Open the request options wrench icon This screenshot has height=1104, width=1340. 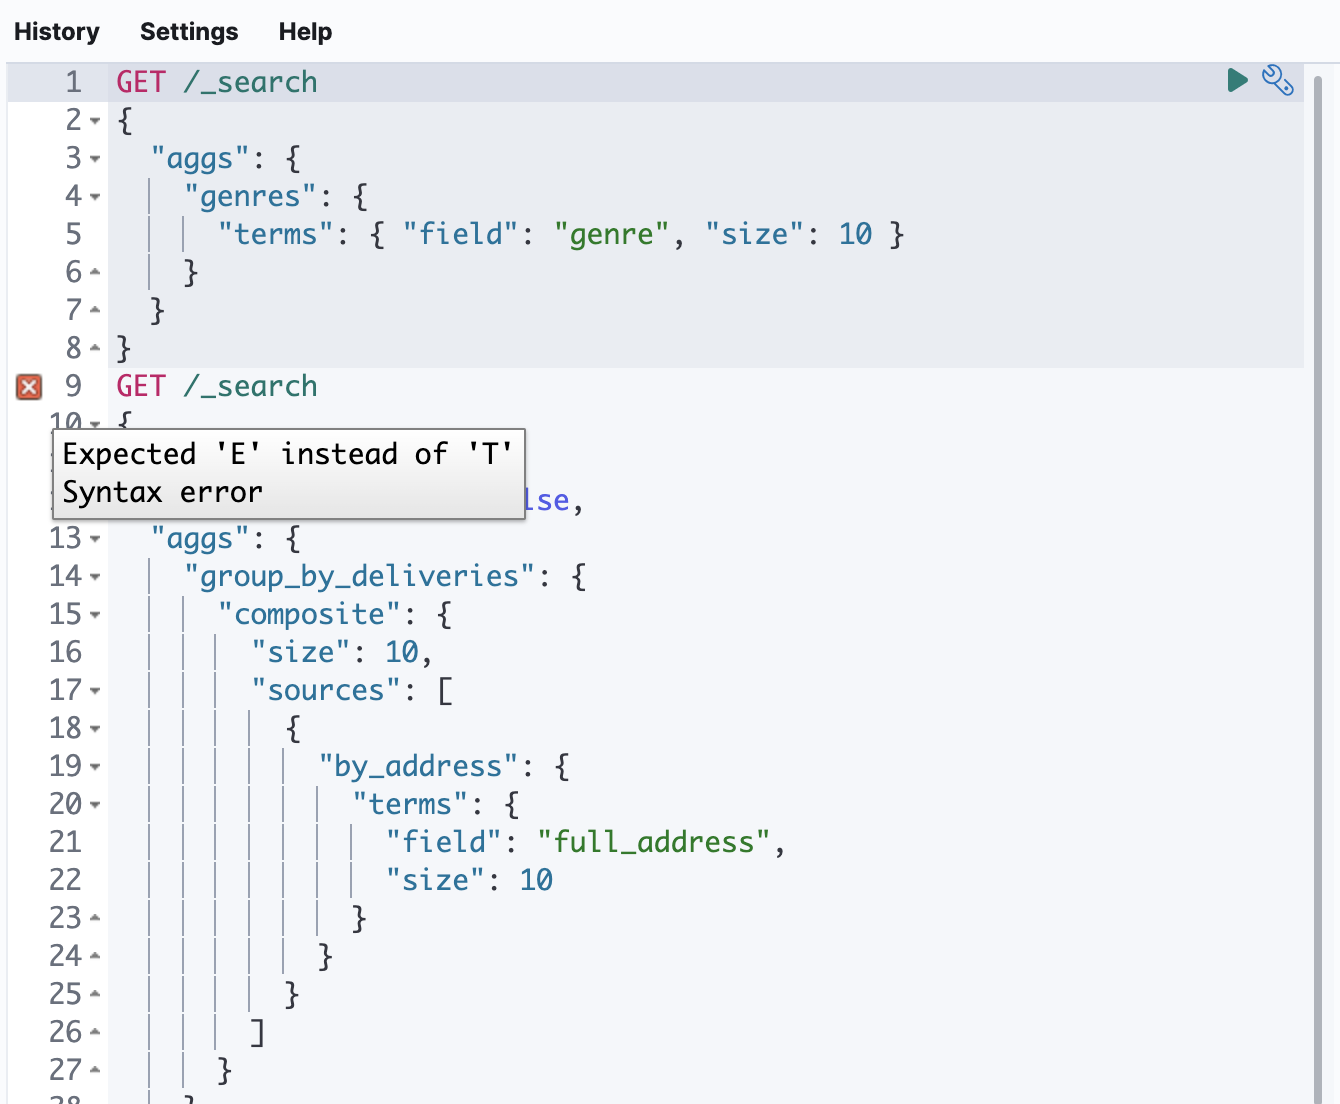coord(1278,80)
